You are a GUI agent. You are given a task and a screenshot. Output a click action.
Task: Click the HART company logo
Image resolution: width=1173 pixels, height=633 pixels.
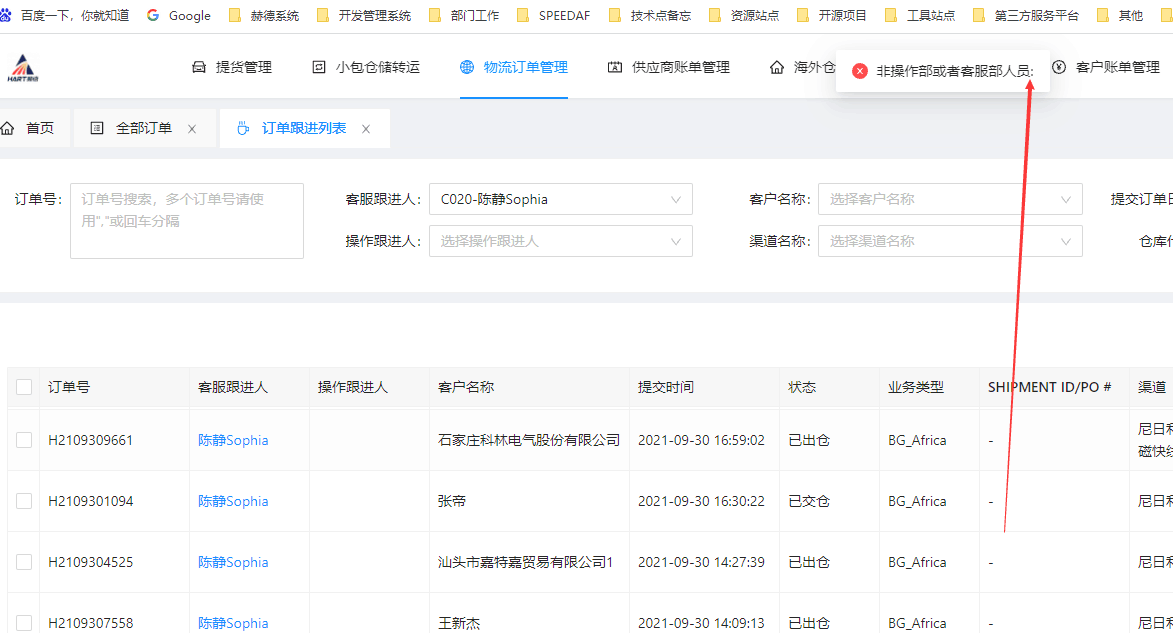pos(22,68)
